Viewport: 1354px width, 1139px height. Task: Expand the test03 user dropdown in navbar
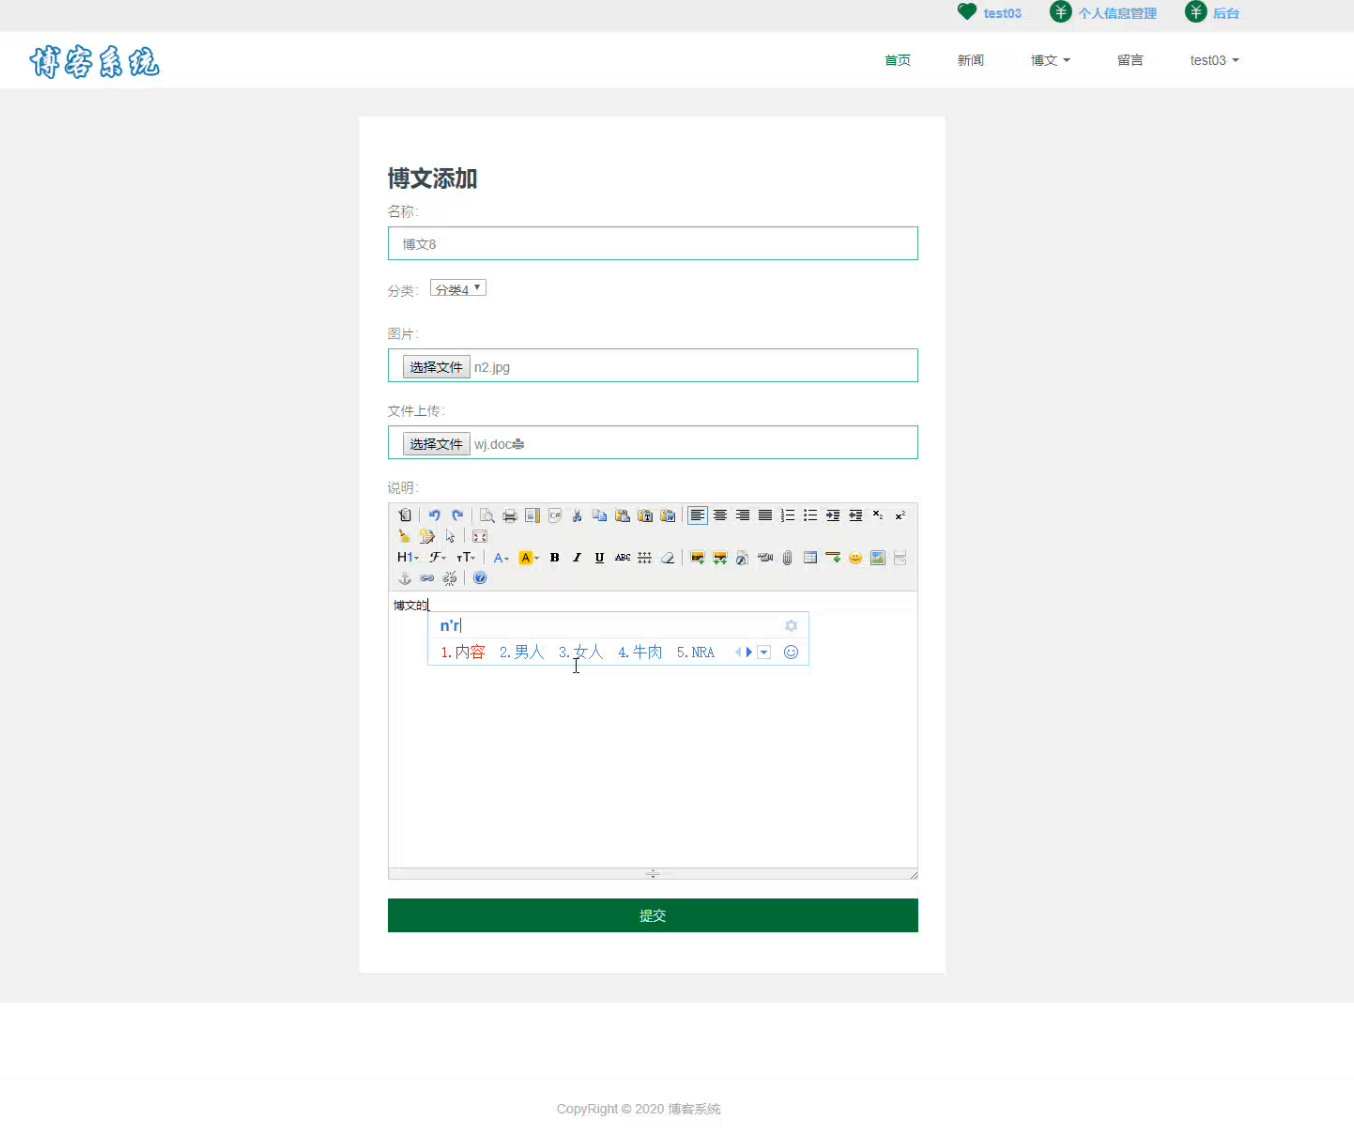click(1214, 60)
